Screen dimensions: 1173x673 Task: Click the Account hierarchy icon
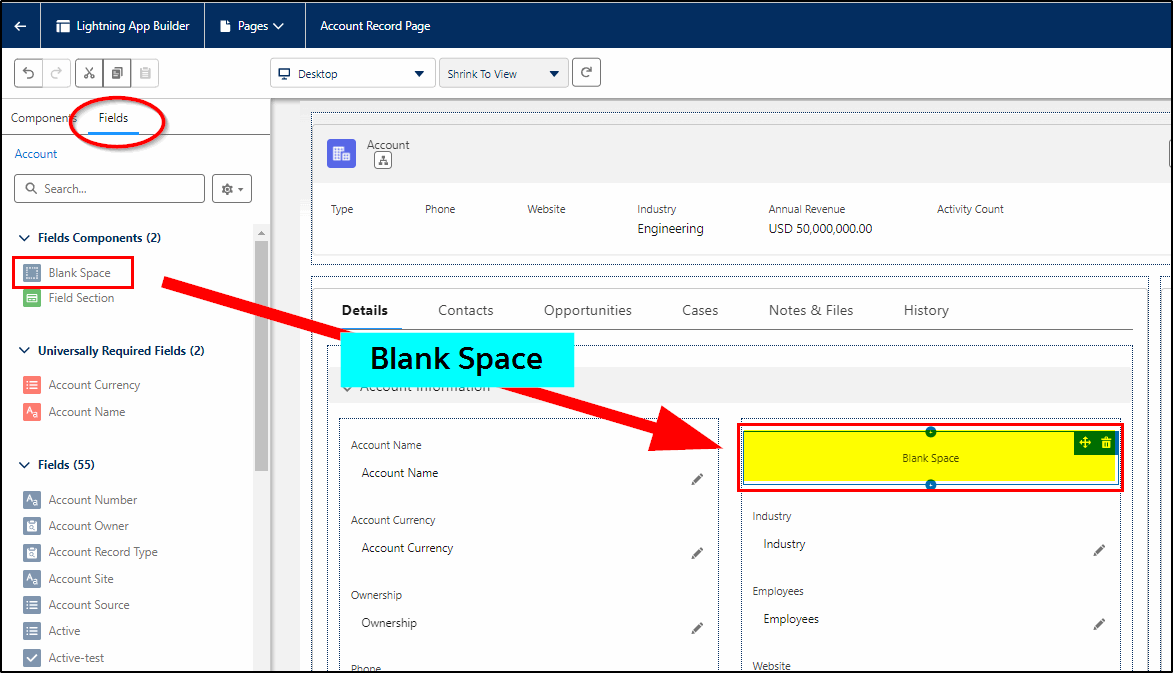383,160
